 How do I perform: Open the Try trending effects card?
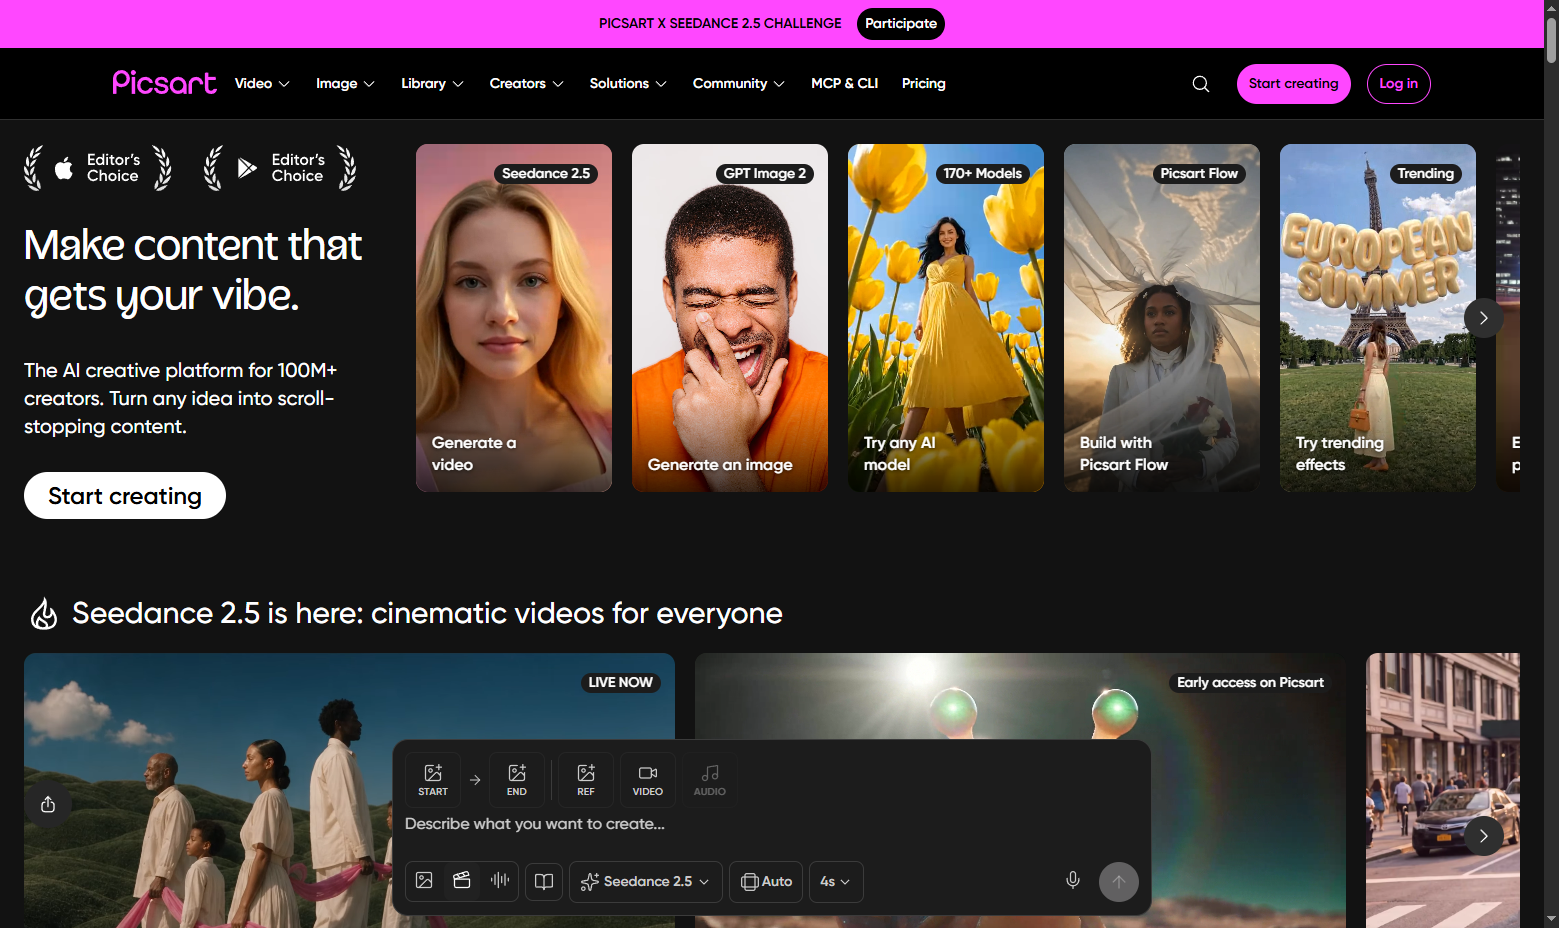pos(1378,318)
